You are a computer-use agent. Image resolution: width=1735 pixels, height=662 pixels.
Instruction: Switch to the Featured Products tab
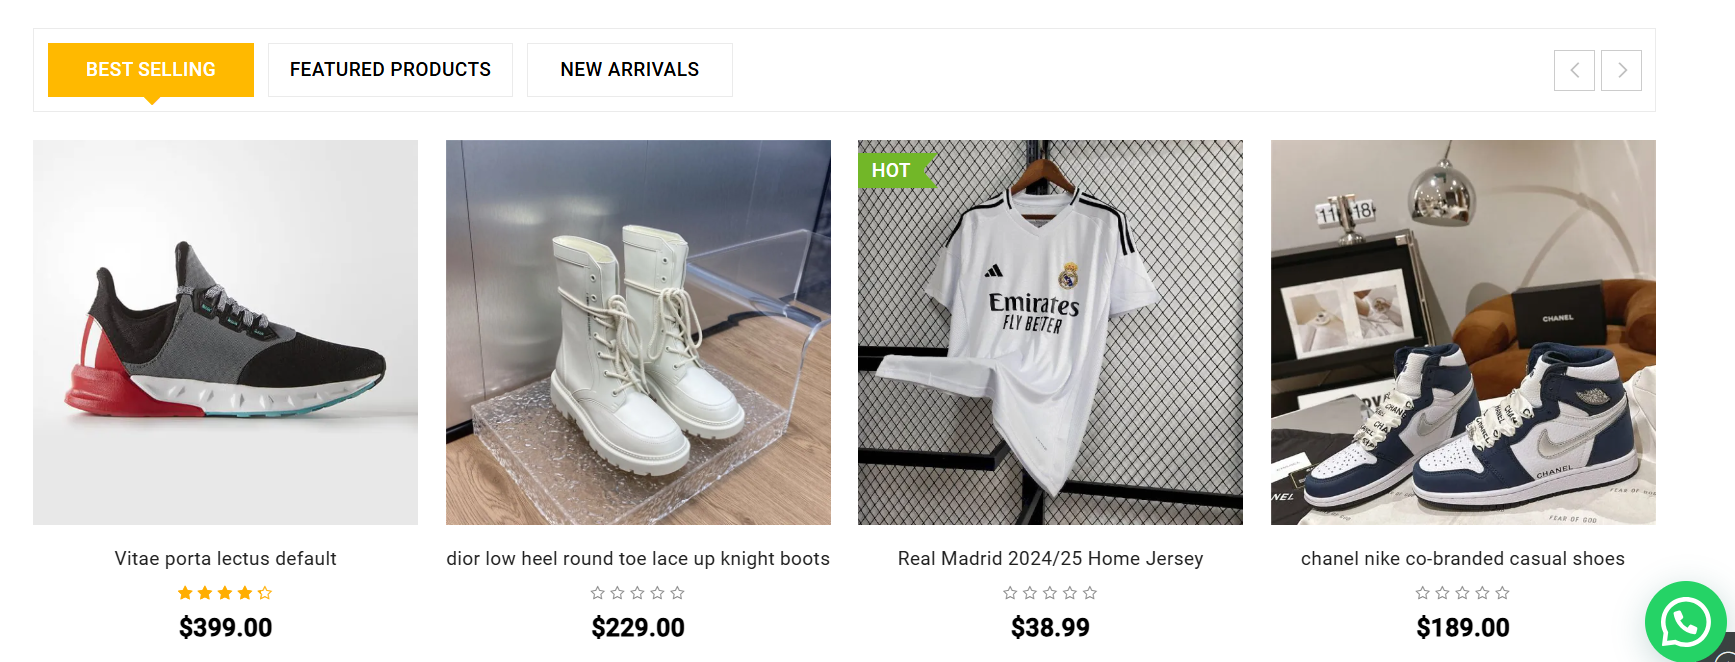pos(390,70)
